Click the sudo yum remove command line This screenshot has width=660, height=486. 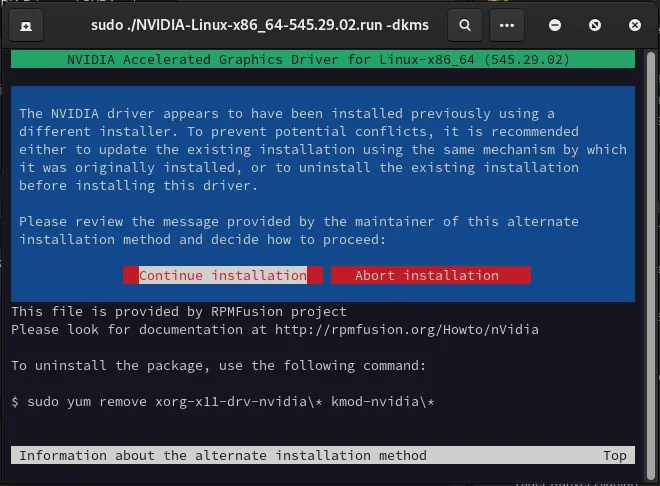click(x=223, y=402)
